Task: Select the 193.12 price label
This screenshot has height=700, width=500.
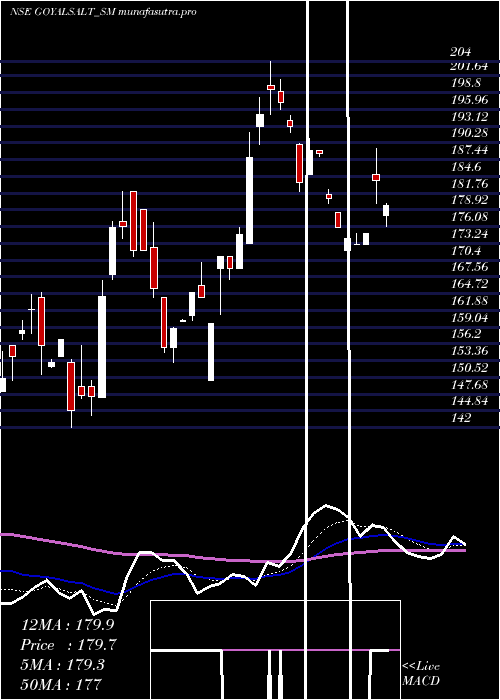Action: 469,117
